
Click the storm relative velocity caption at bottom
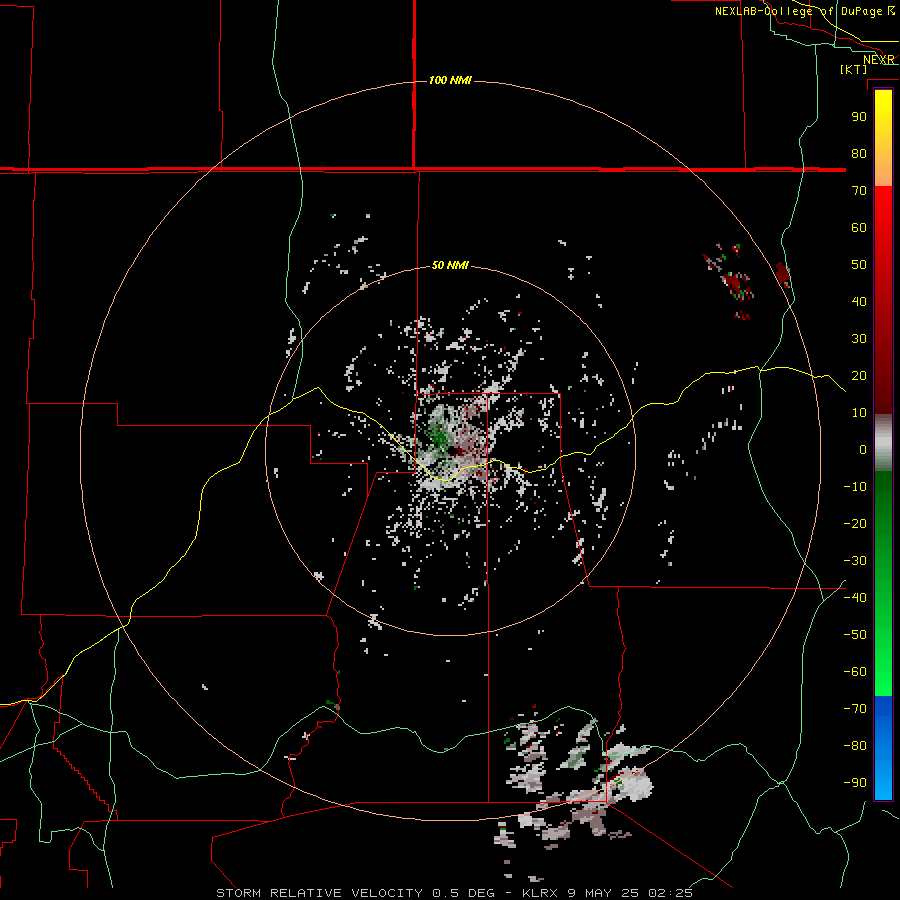(455, 893)
